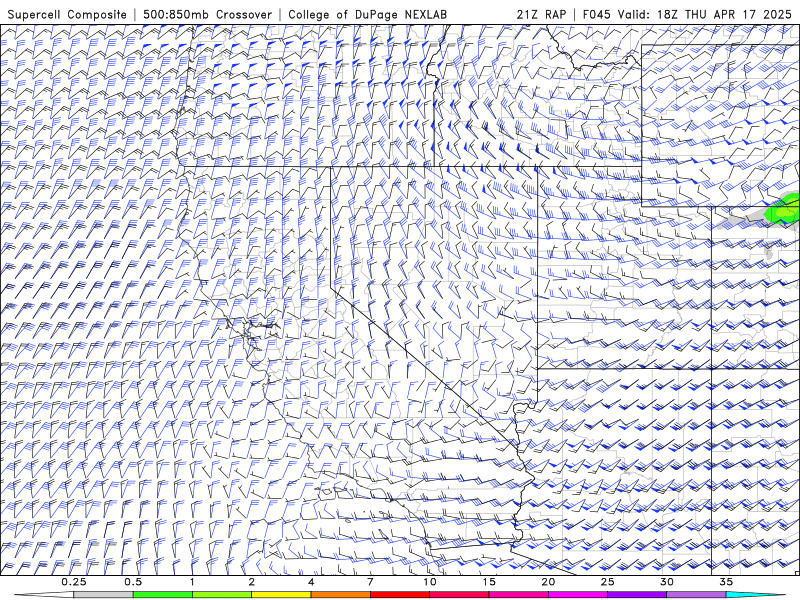
Task: Click the 0.25 legend value
Action: pos(73,582)
